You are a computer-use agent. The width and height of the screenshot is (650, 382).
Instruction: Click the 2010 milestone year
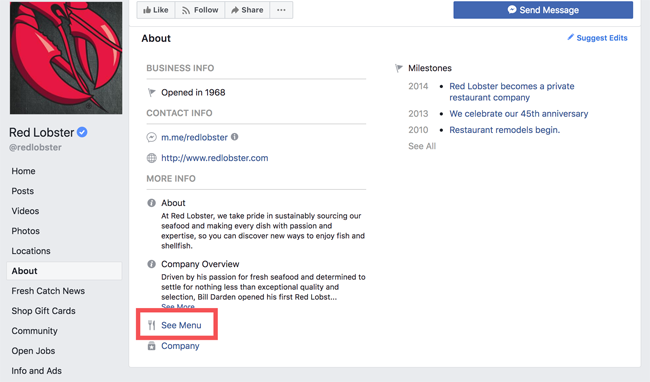(x=418, y=130)
